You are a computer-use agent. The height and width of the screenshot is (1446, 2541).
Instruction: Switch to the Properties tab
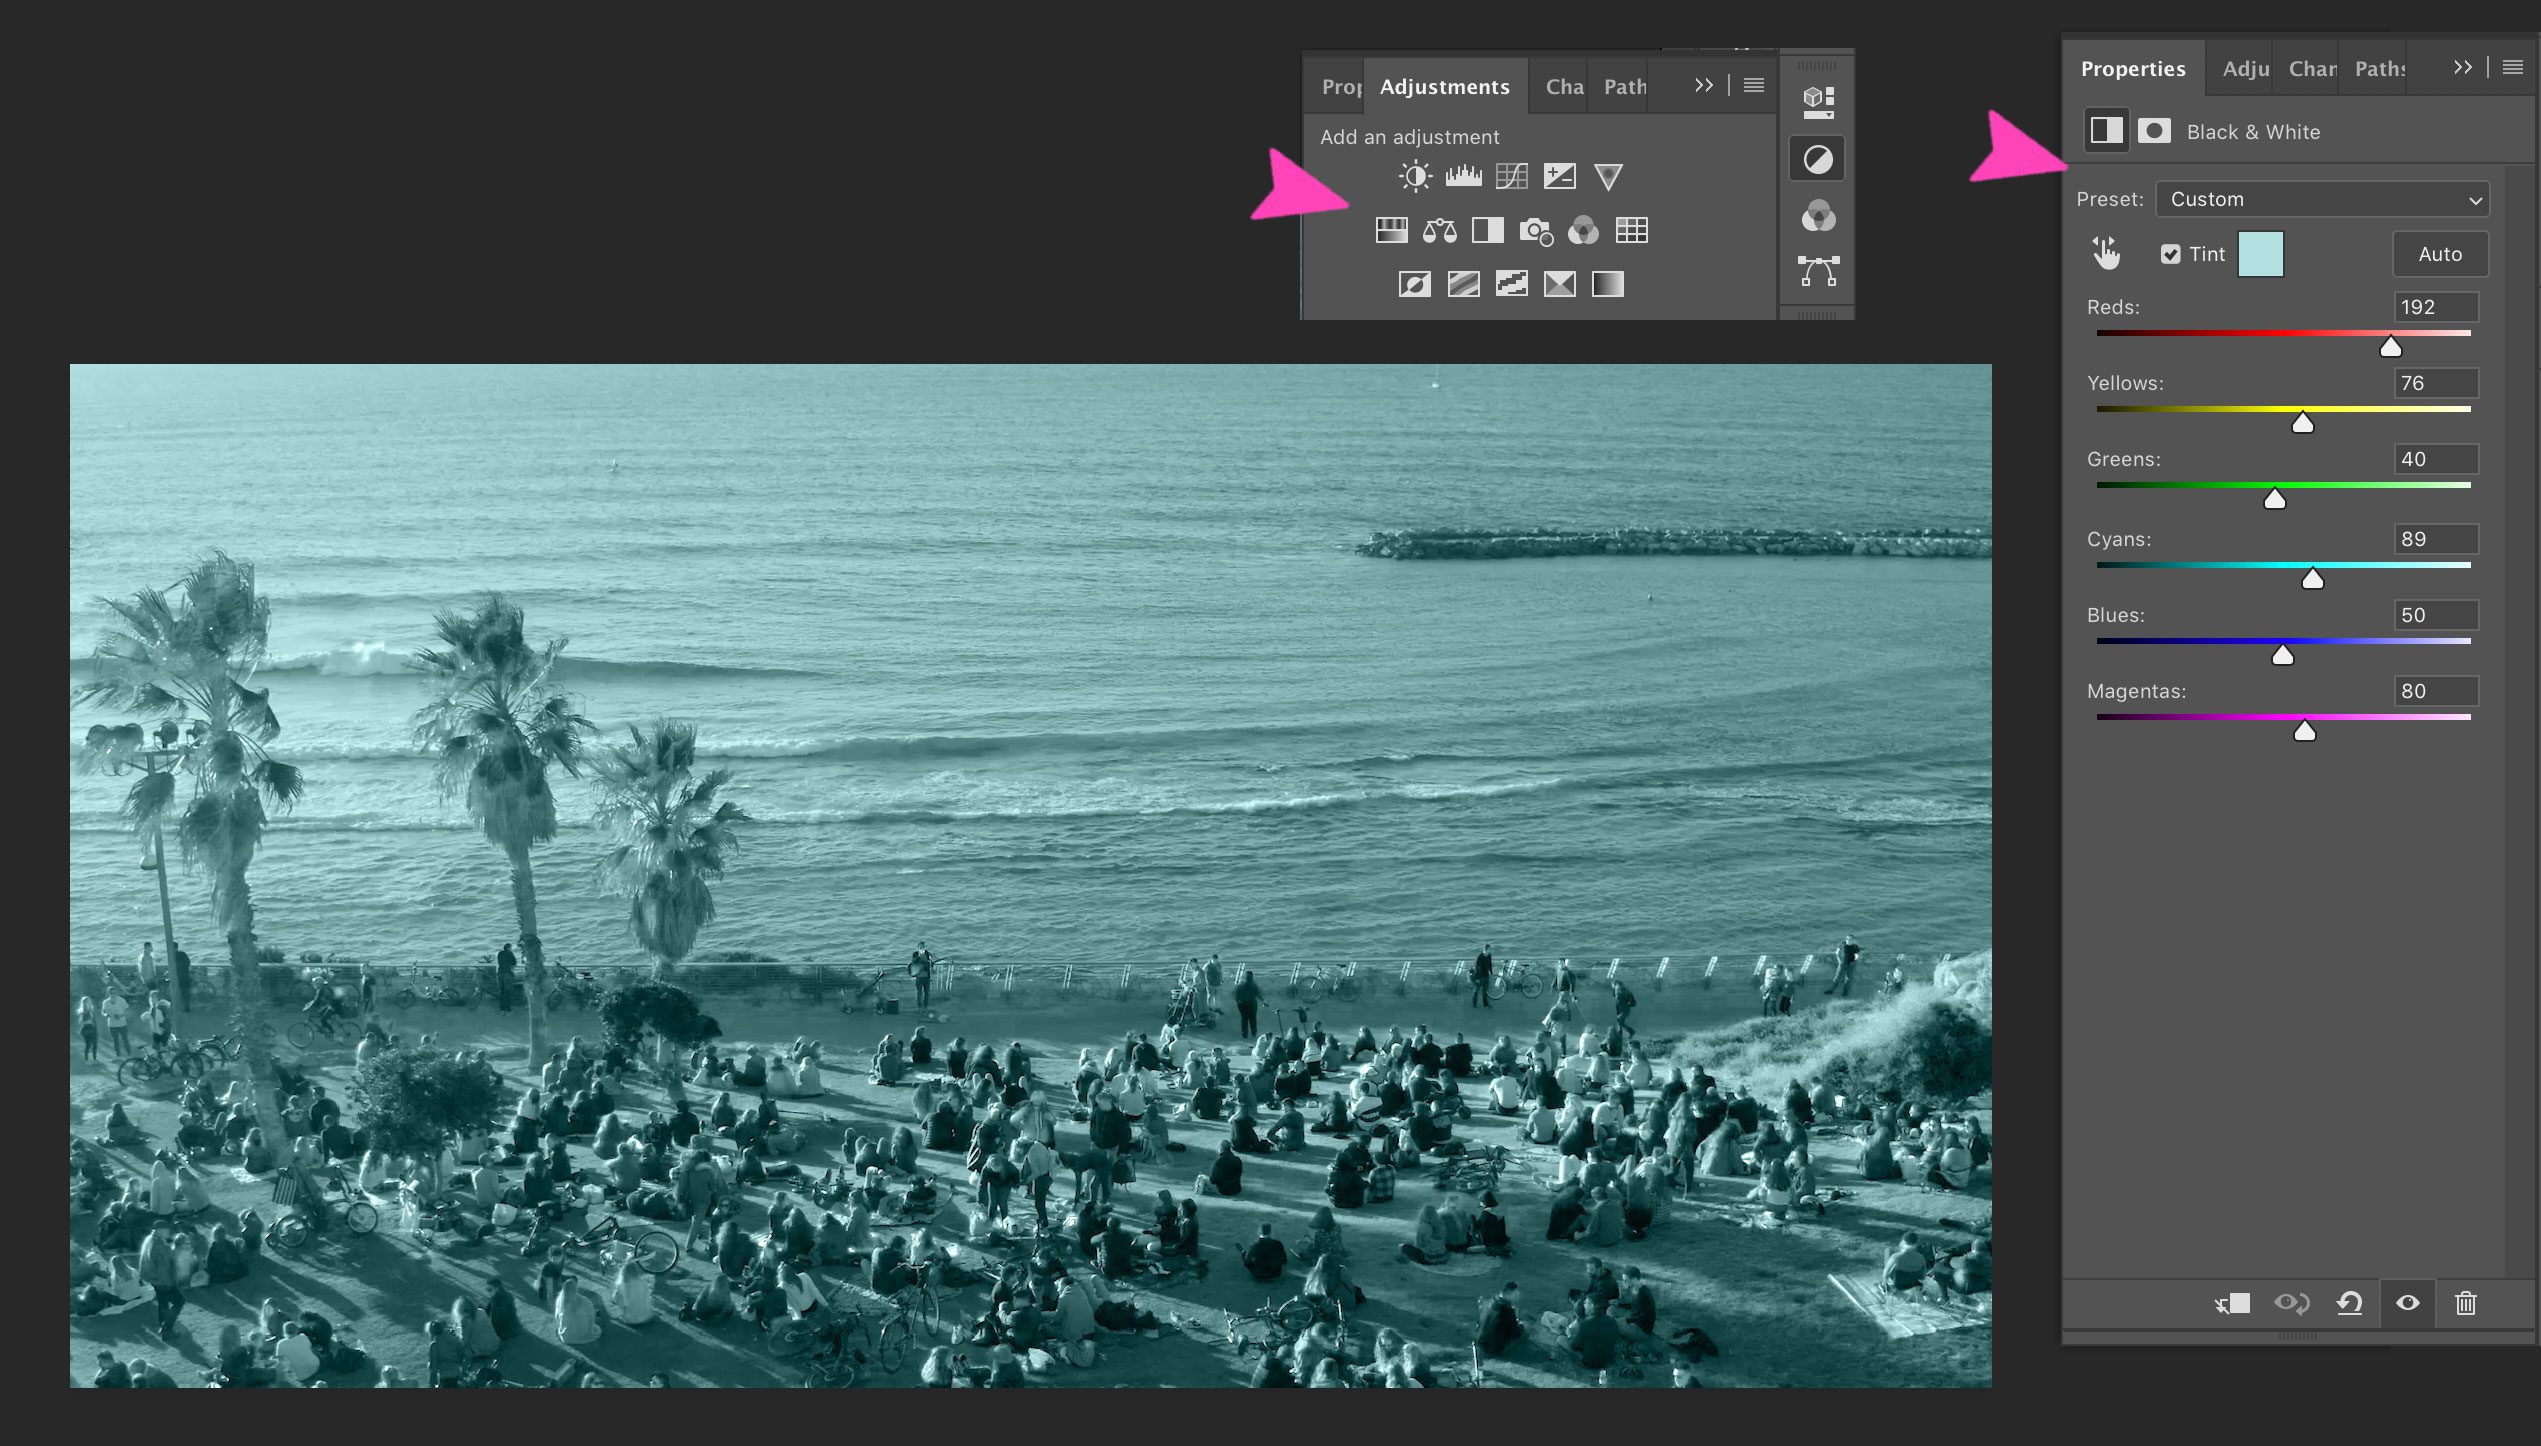coord(2133,68)
